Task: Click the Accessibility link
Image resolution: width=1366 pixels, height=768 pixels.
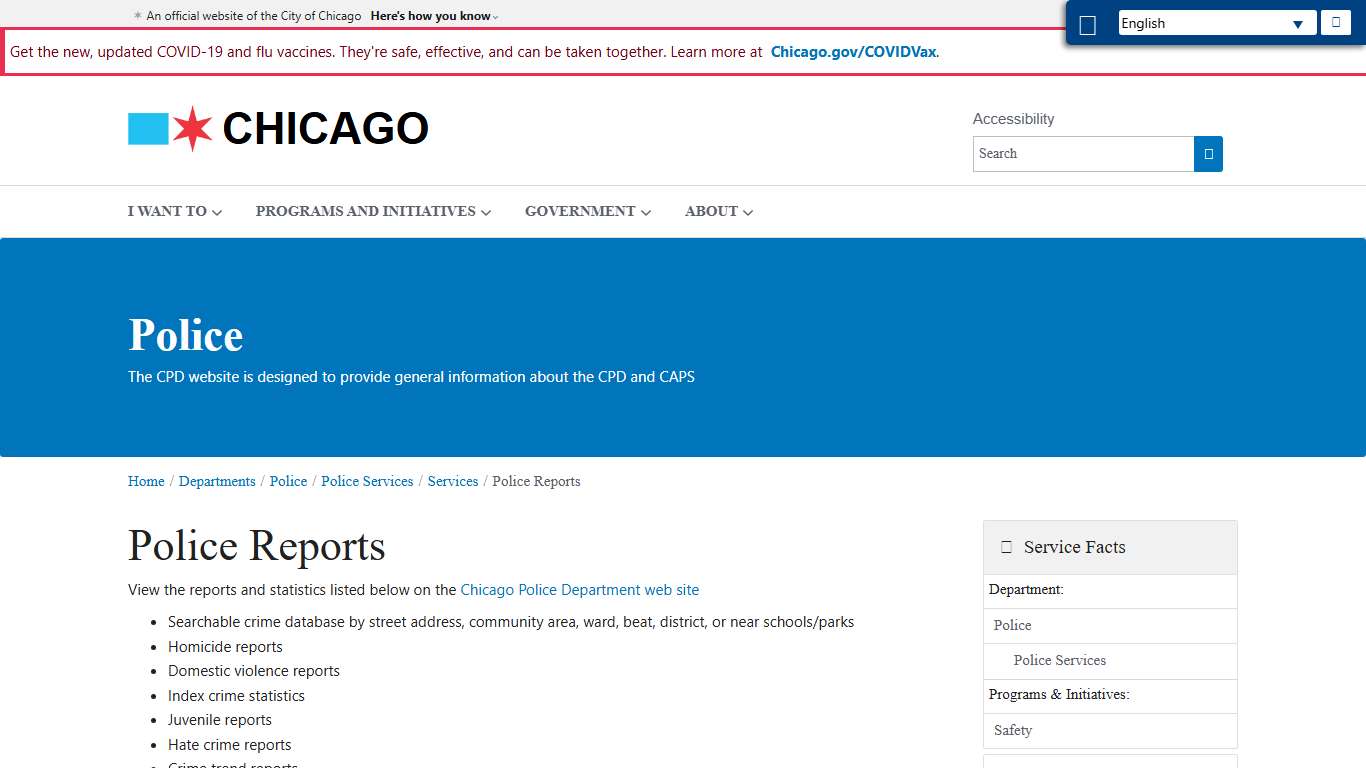Action: 1013,118
